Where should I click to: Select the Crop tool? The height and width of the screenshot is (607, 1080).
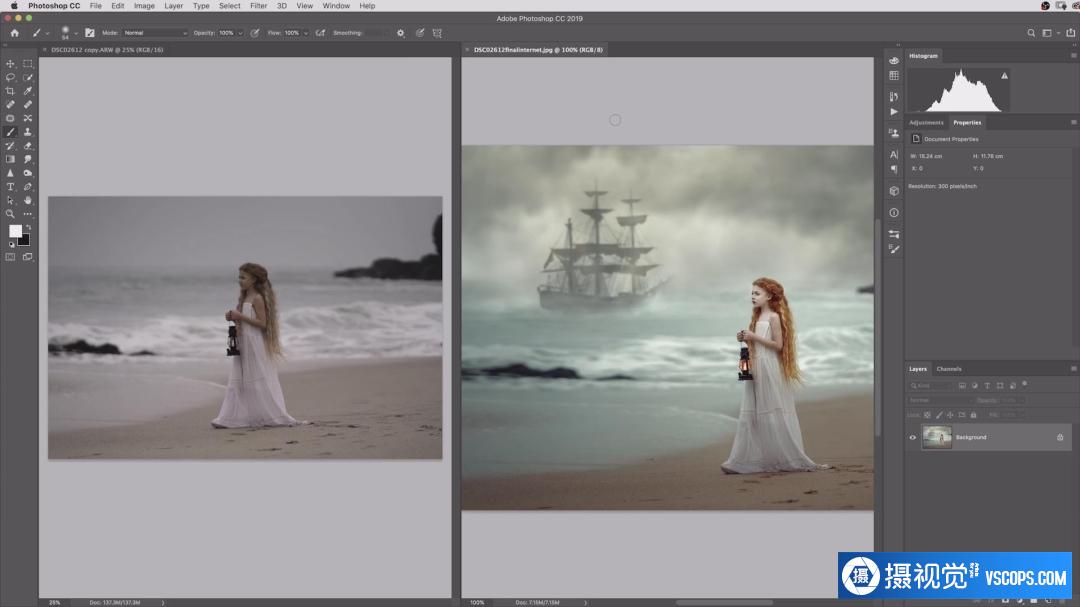[10, 91]
